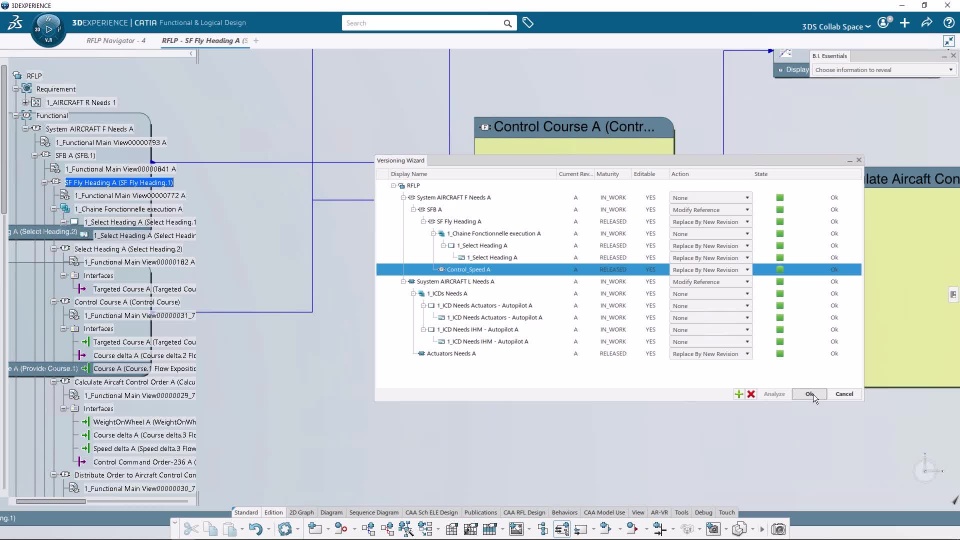960x540 pixels.
Task: Switch to the CAA RFL Design tab
Action: [524, 512]
